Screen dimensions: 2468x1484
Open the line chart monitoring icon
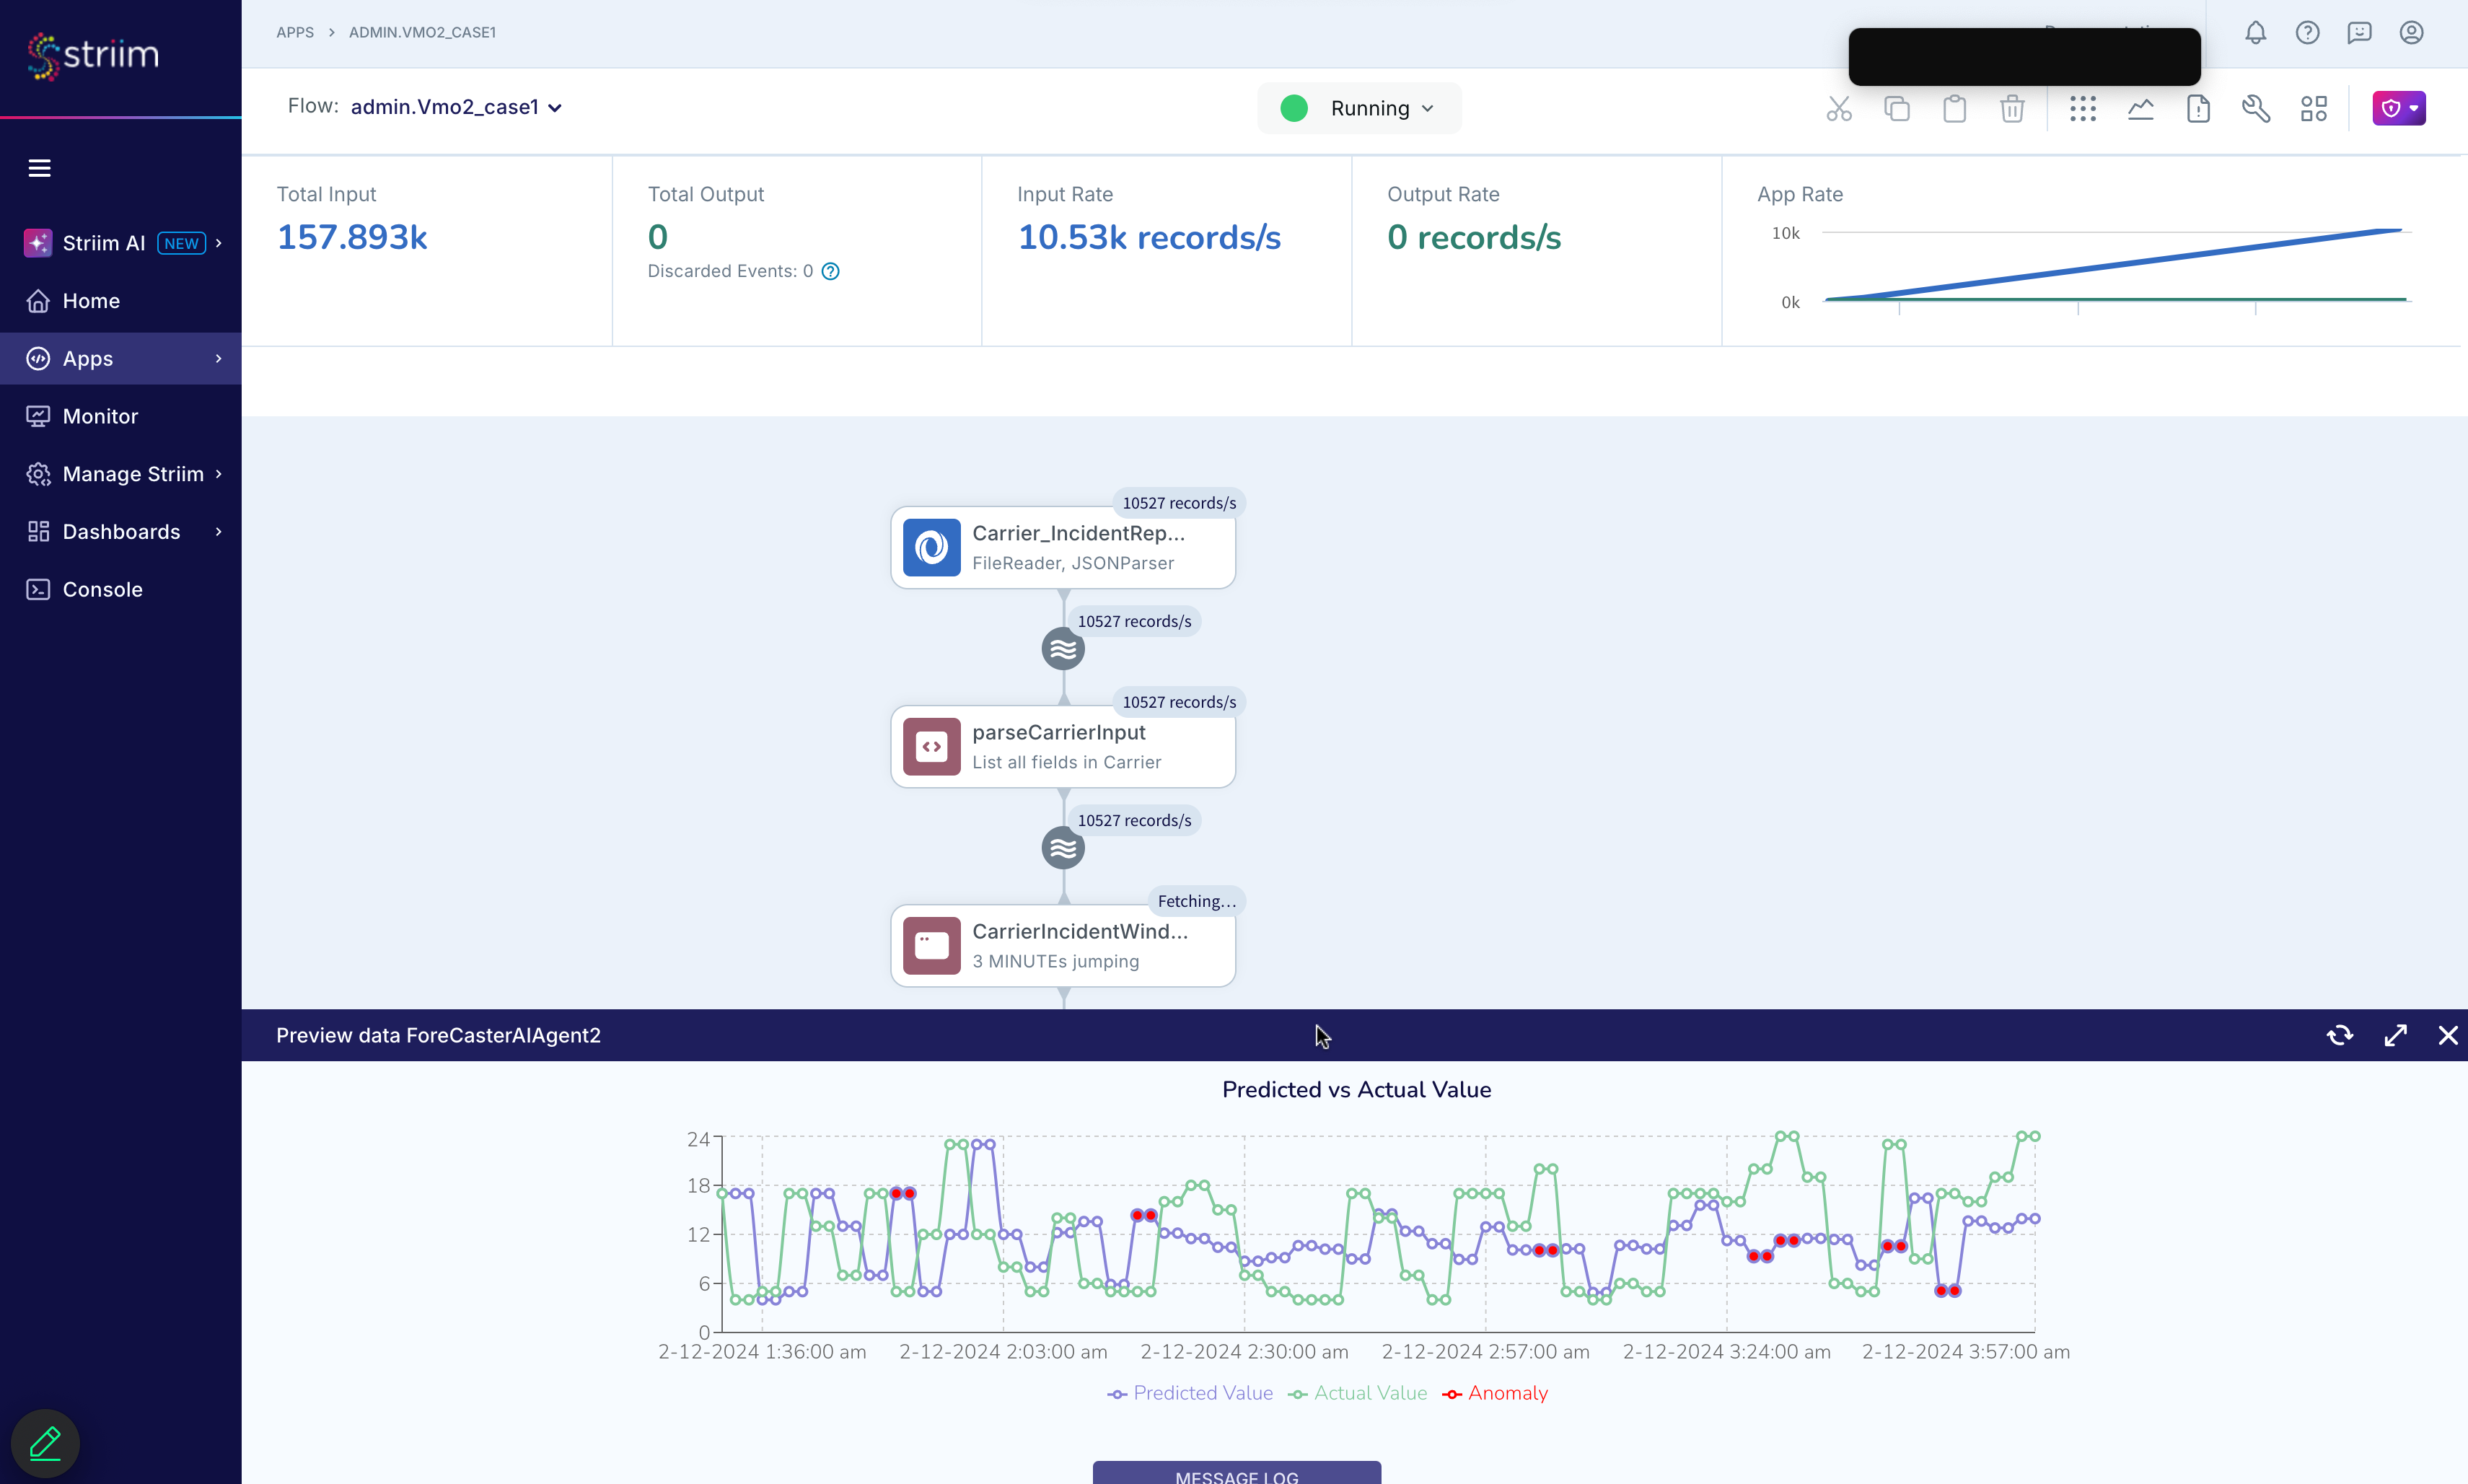pyautogui.click(x=2140, y=108)
